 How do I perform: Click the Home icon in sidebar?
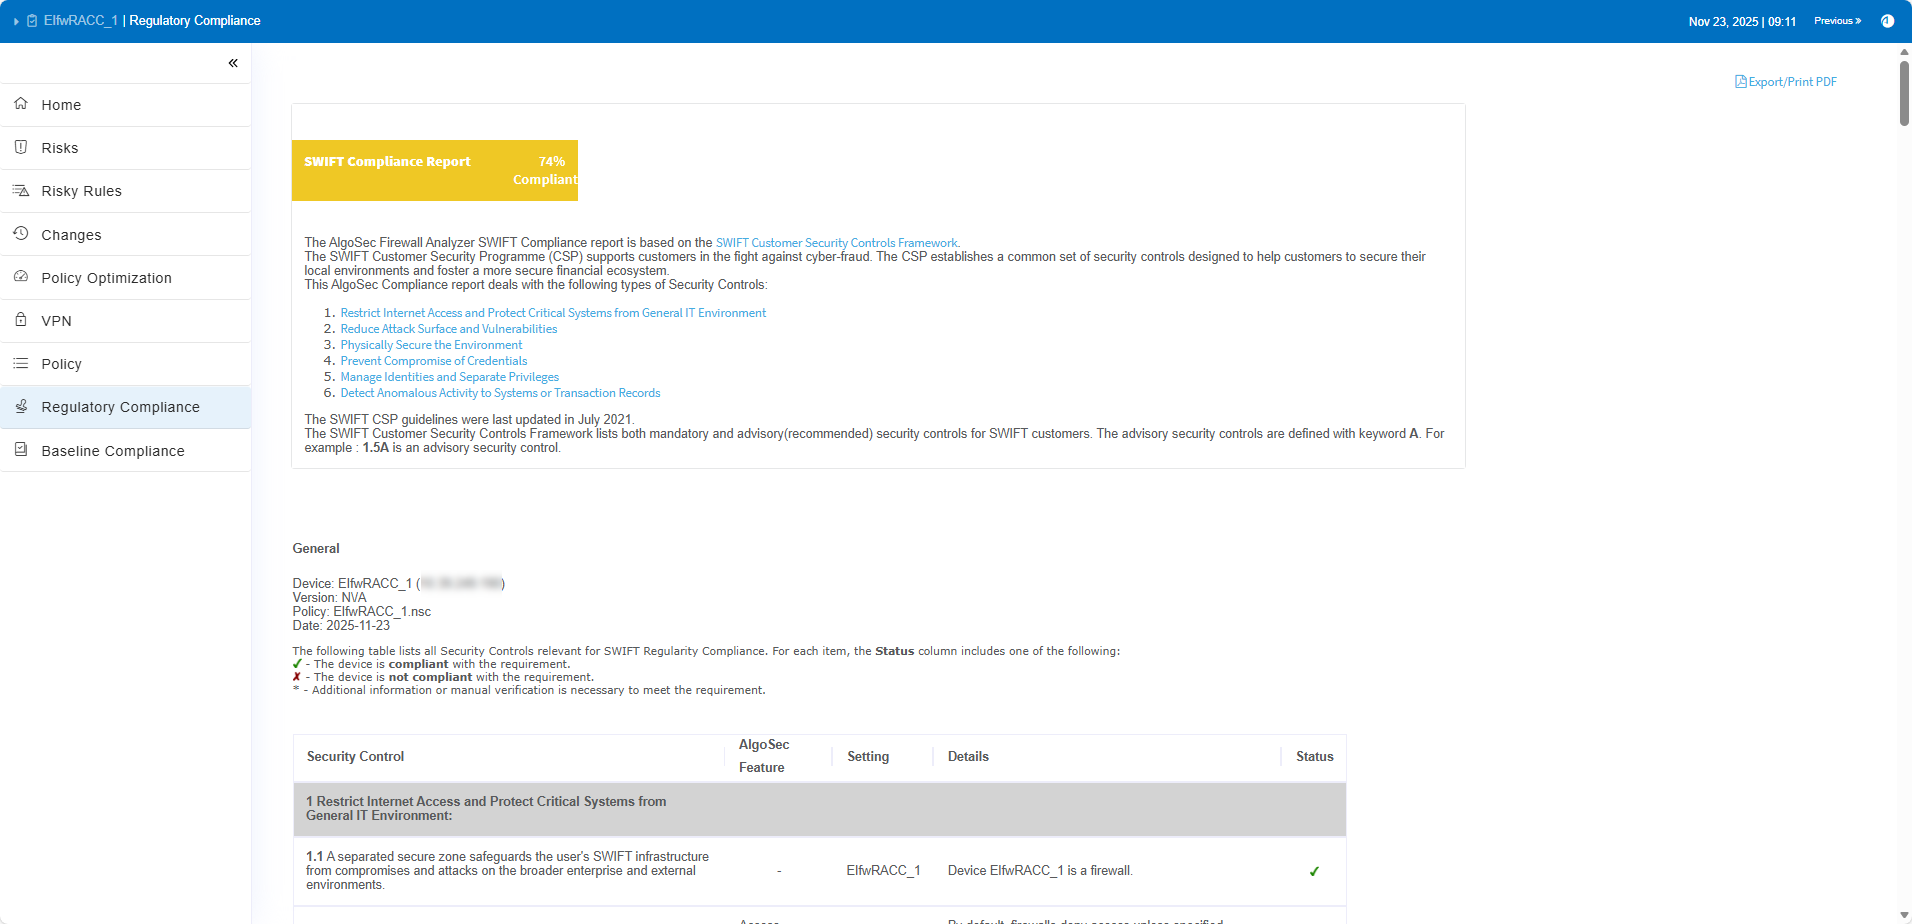click(21, 104)
